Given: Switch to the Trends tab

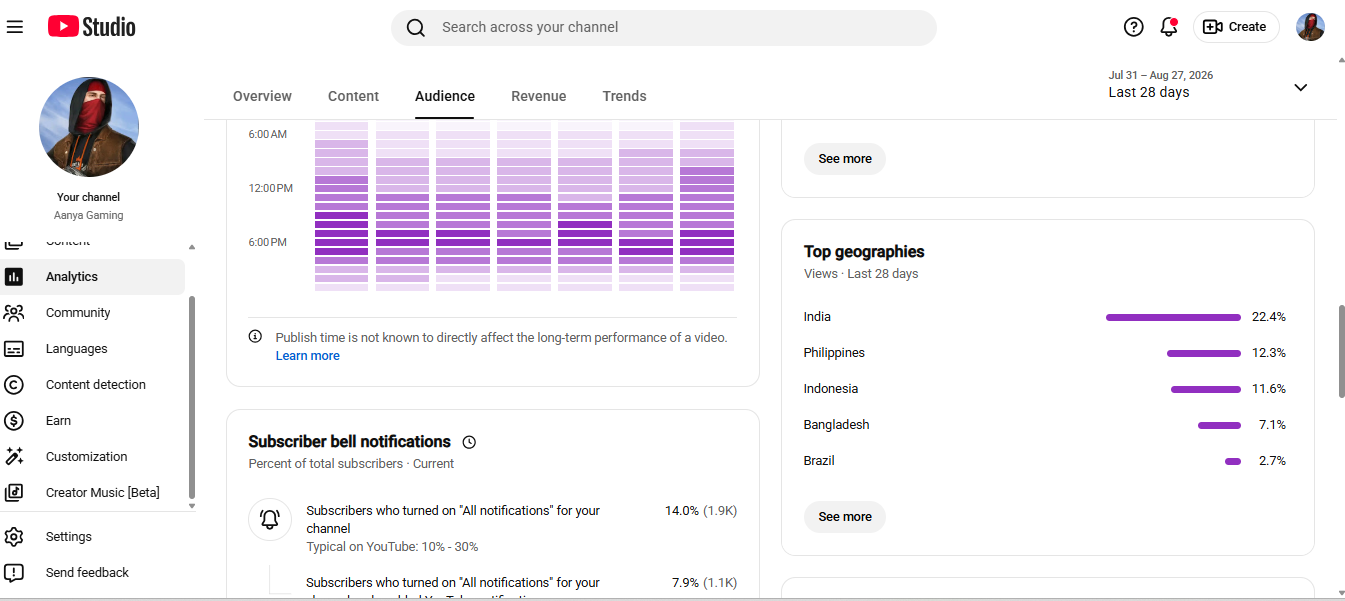Looking at the screenshot, I should (x=624, y=96).
